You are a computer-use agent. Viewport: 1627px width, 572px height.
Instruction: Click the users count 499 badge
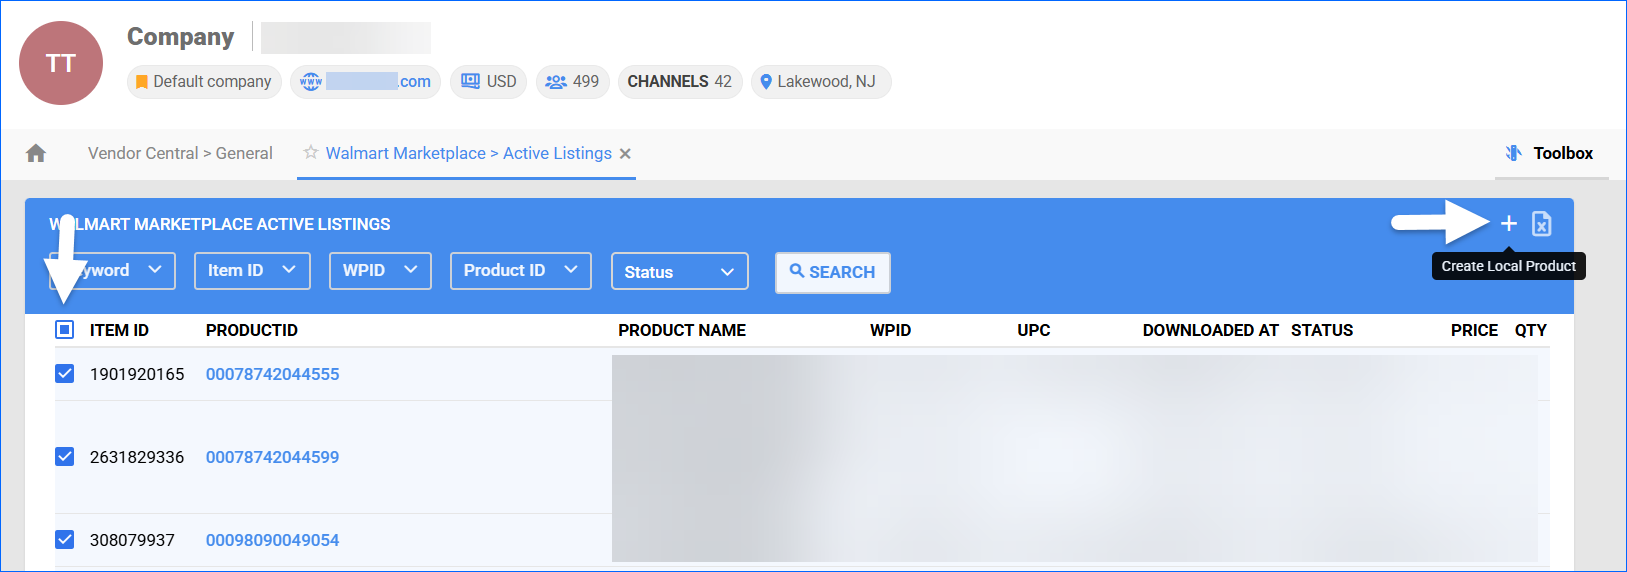coord(572,82)
